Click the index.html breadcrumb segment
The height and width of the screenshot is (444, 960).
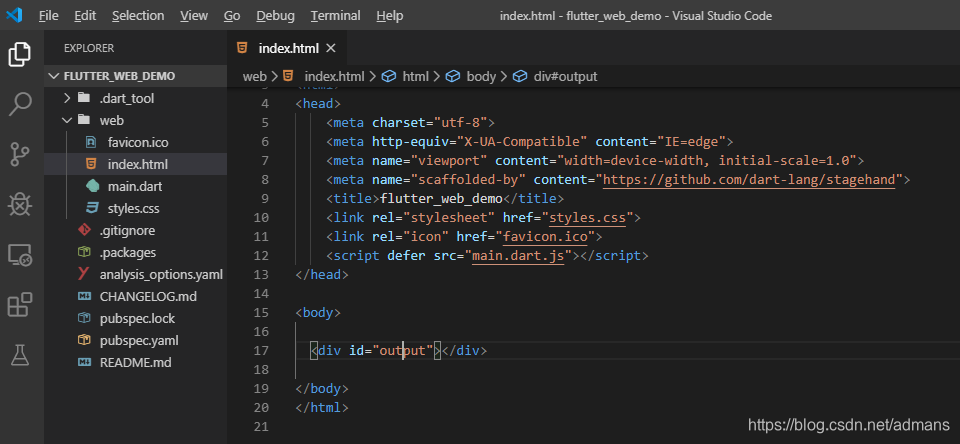point(334,77)
